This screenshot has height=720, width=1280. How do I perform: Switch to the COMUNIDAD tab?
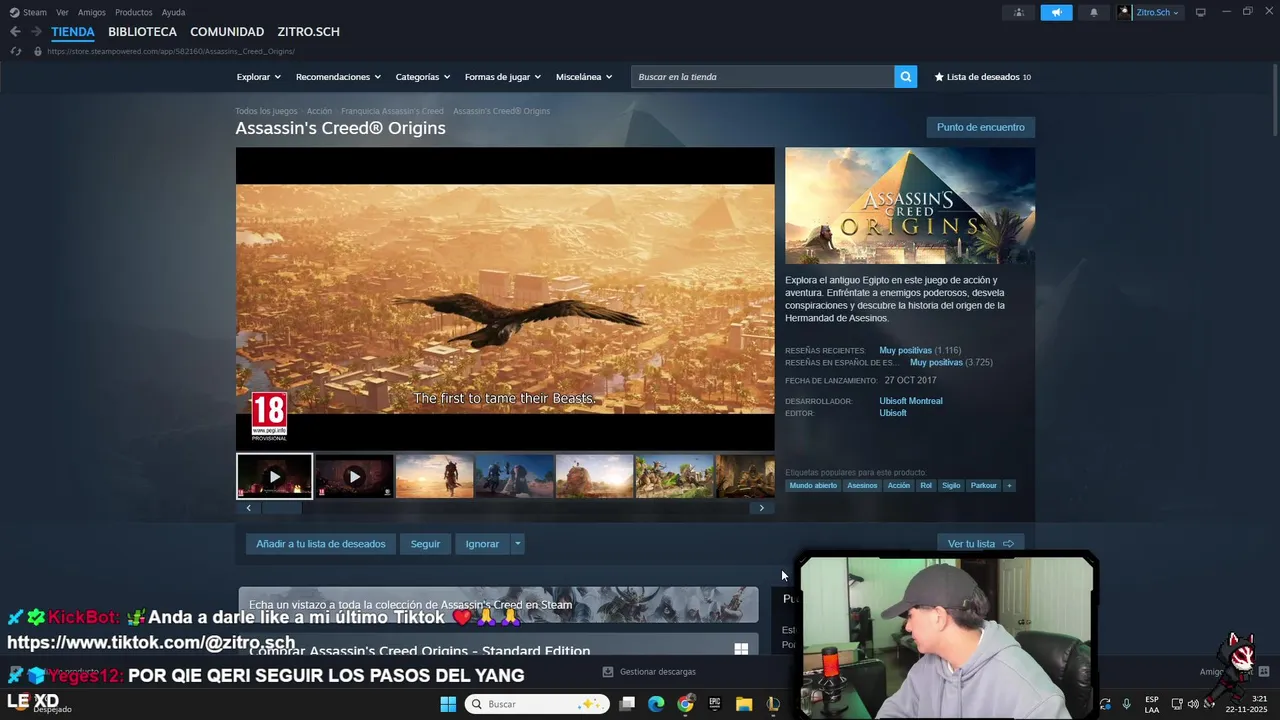(x=227, y=32)
